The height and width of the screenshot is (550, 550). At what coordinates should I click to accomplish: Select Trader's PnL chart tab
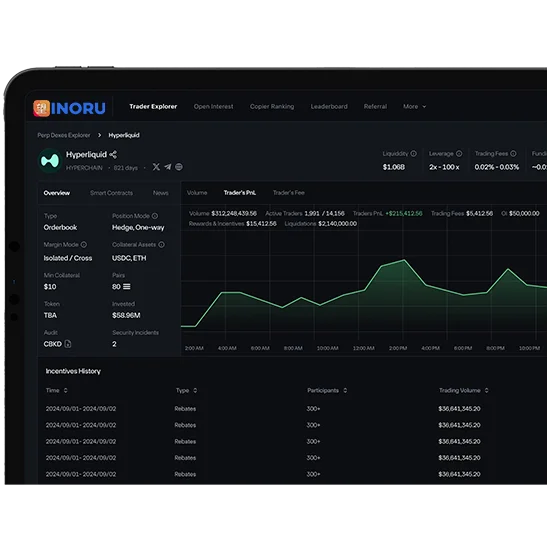[240, 193]
